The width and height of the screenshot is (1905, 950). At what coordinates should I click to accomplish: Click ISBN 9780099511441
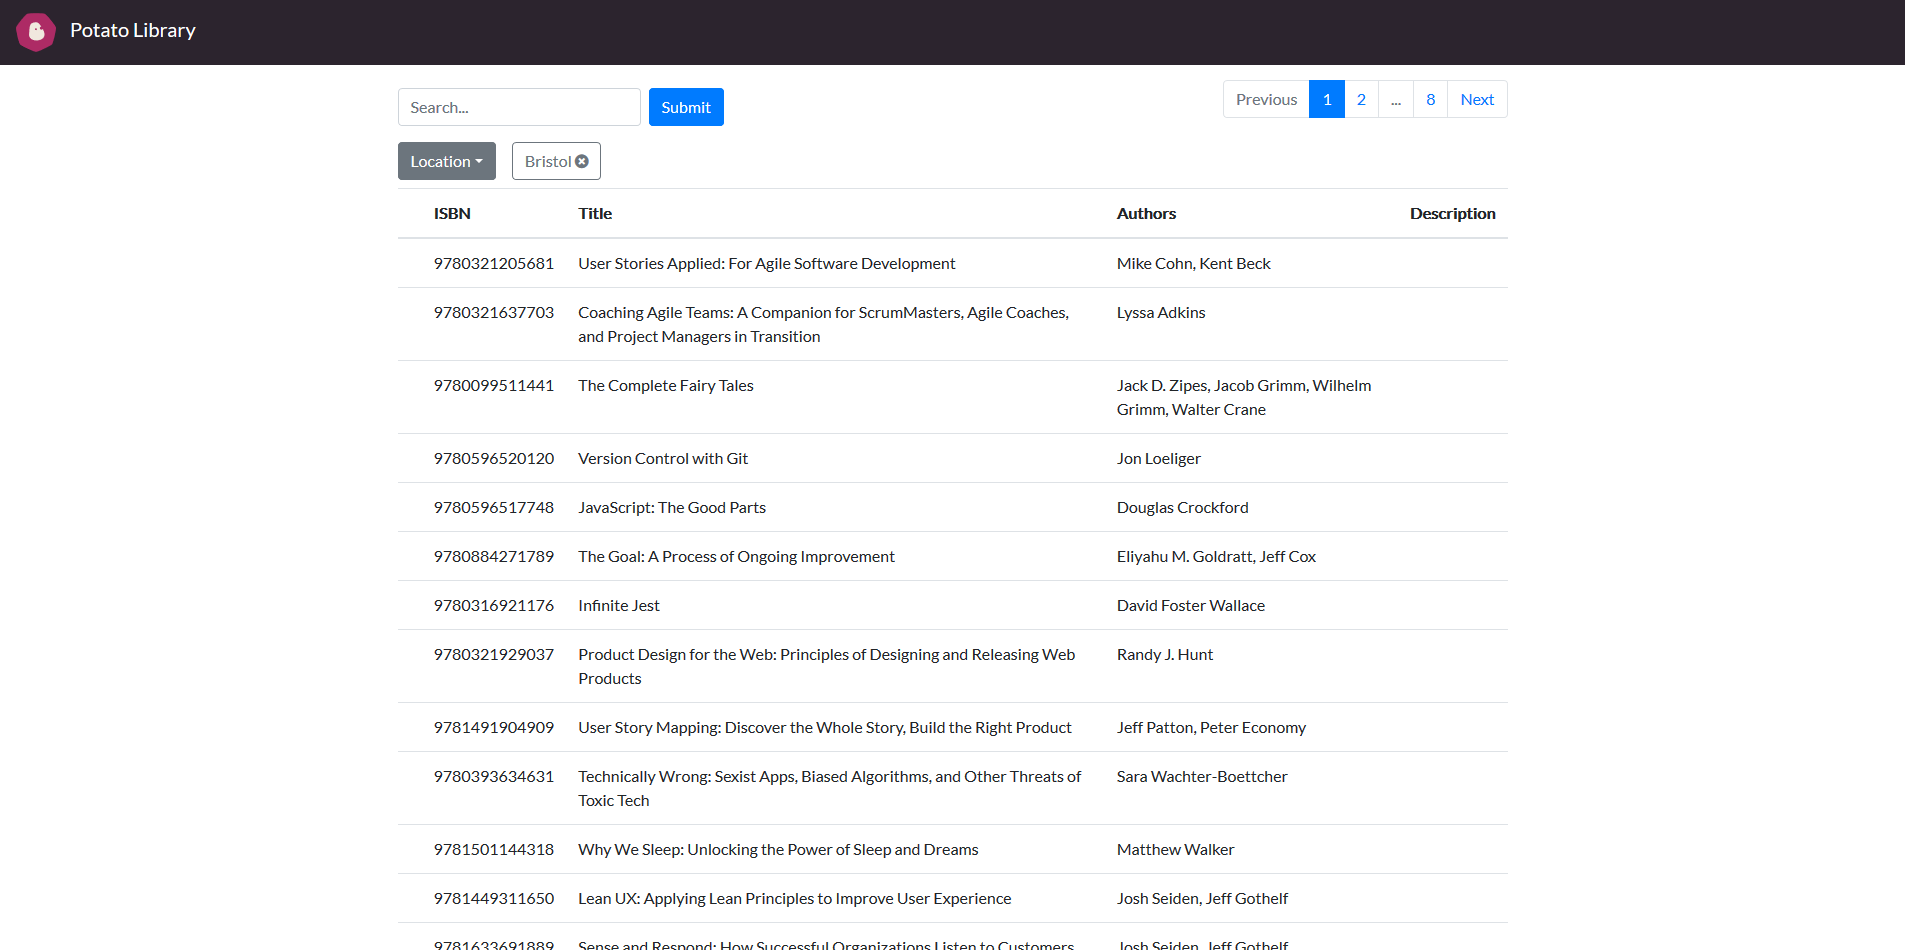[x=494, y=385]
